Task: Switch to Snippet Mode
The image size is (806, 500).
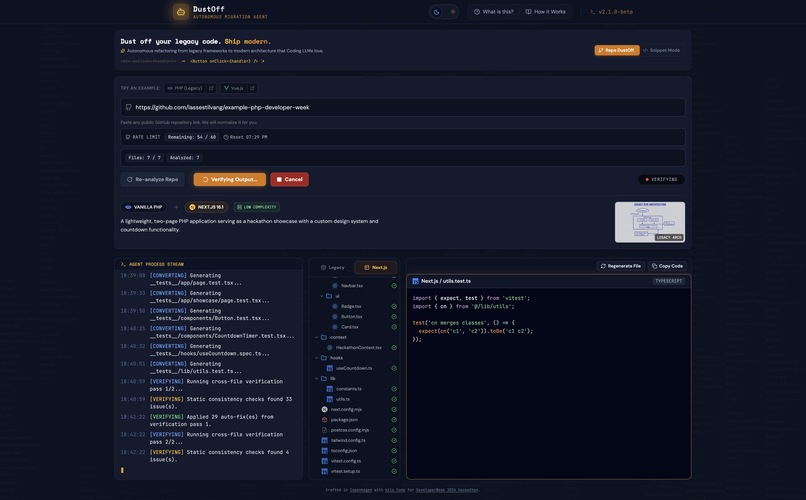Action: click(x=662, y=50)
